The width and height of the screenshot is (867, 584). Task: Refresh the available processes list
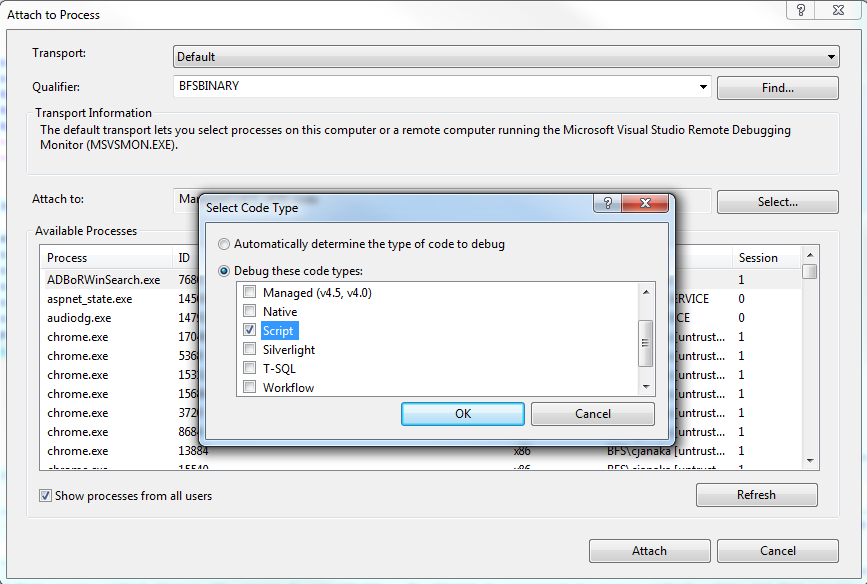pos(756,494)
